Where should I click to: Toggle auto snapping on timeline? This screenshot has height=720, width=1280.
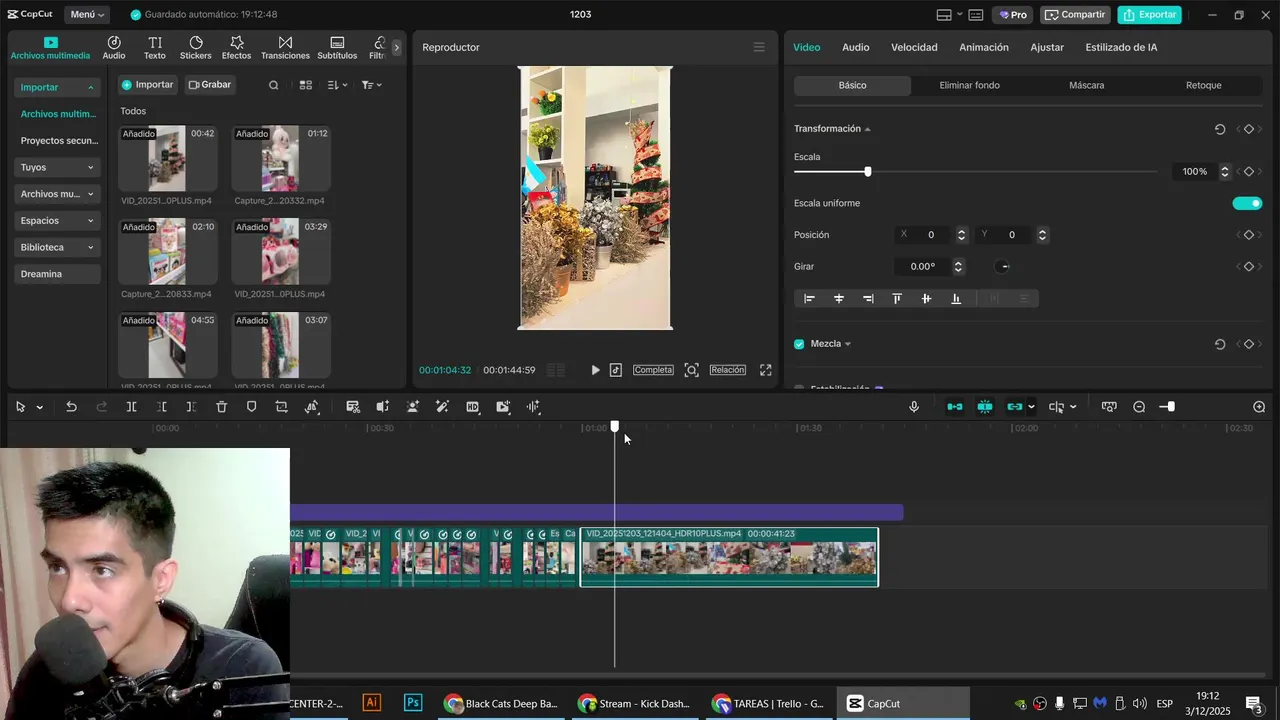click(985, 407)
